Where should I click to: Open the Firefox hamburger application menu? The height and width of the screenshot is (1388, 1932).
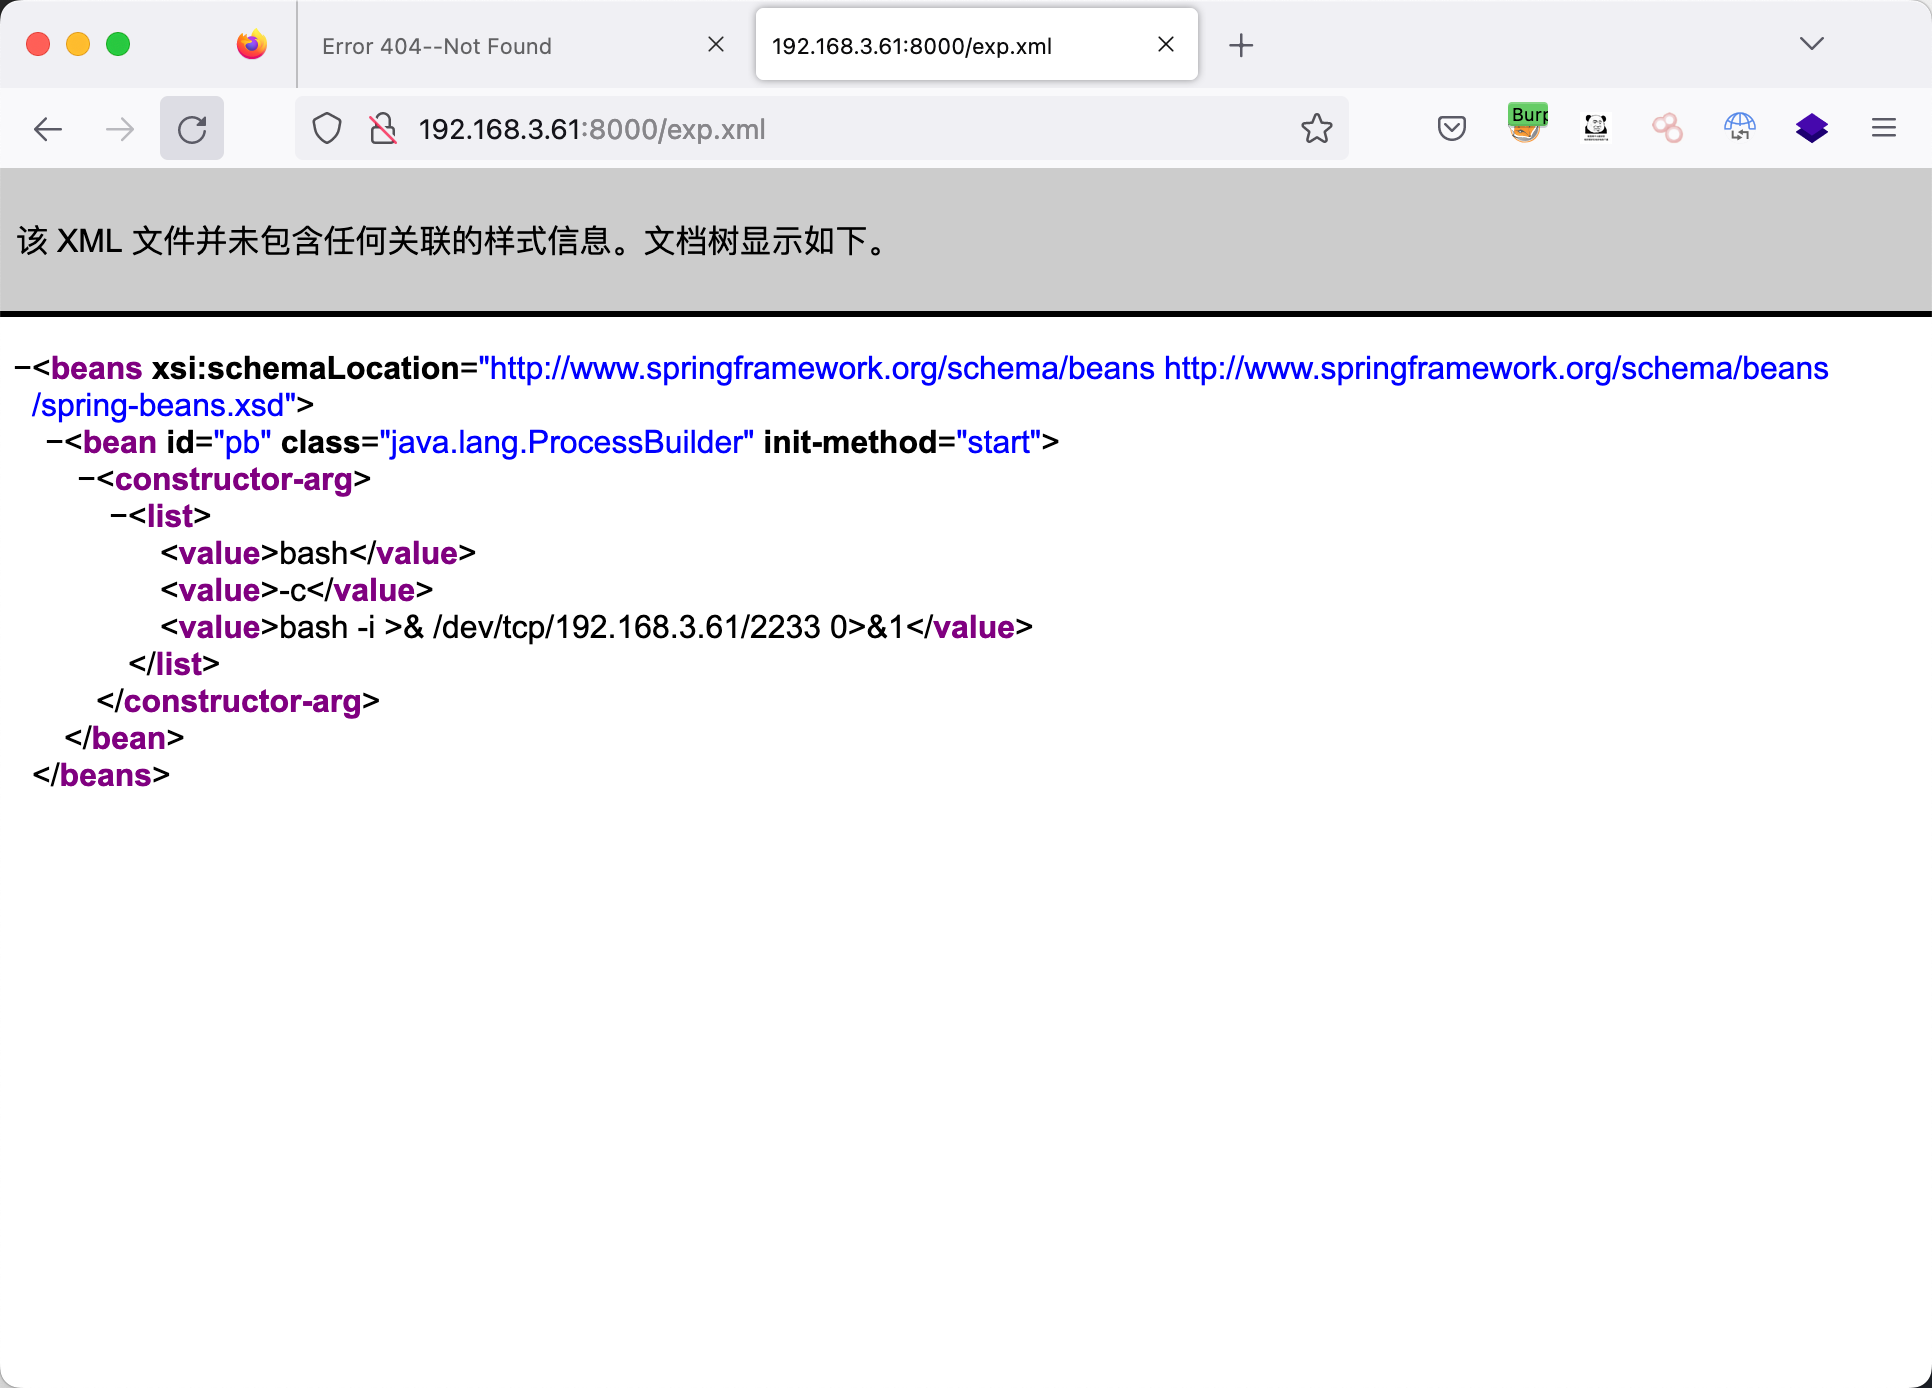(x=1883, y=128)
